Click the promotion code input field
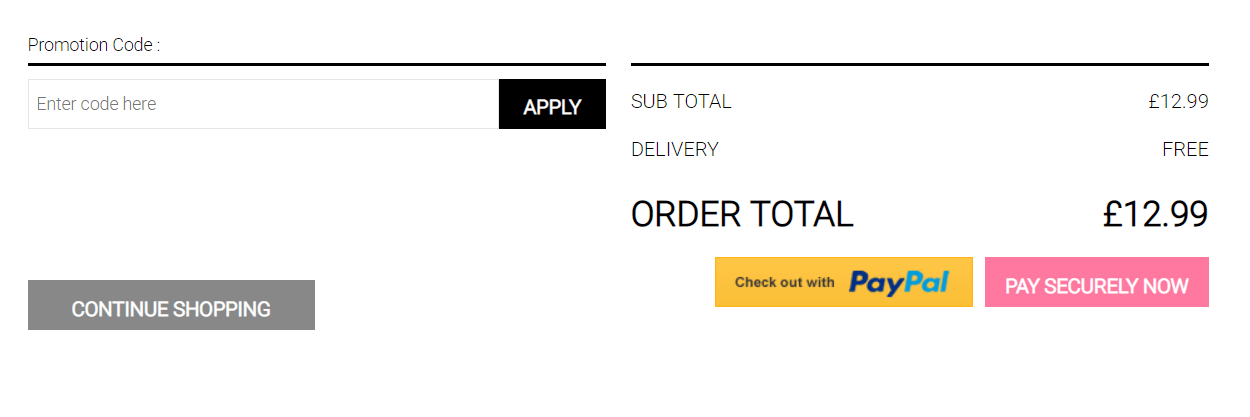The image size is (1250, 417). [x=264, y=104]
